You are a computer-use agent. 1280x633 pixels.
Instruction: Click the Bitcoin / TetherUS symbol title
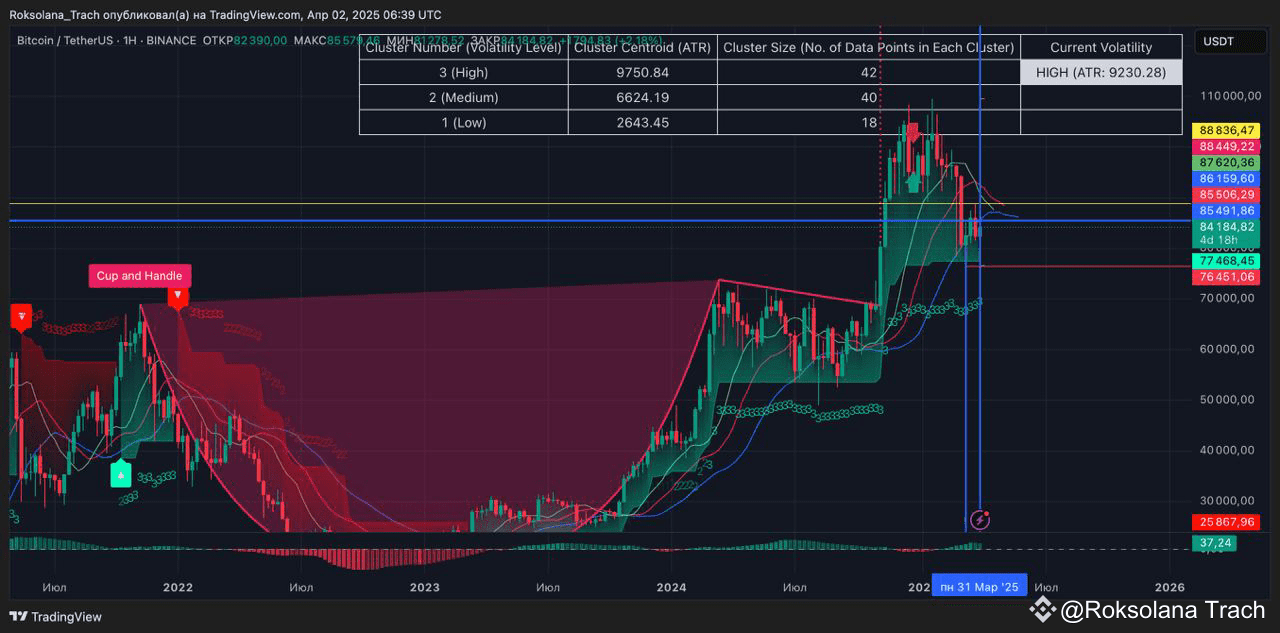point(63,41)
